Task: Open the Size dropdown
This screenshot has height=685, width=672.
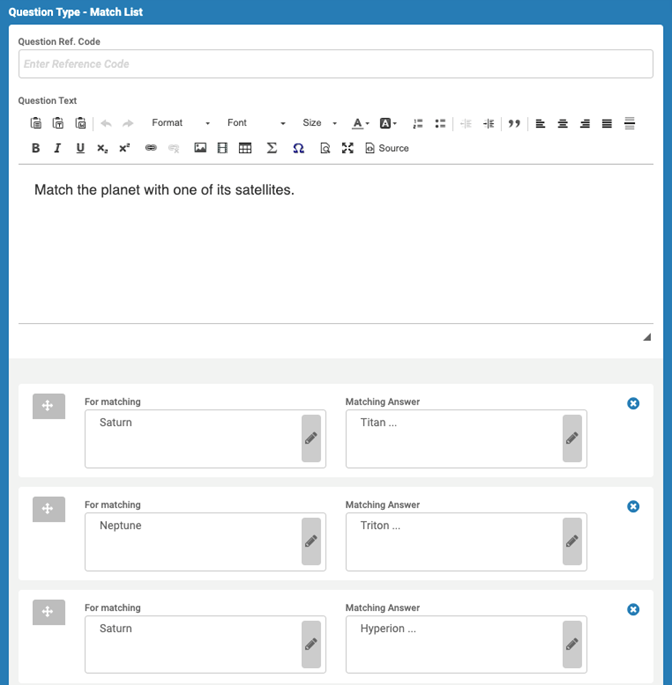Action: 319,123
